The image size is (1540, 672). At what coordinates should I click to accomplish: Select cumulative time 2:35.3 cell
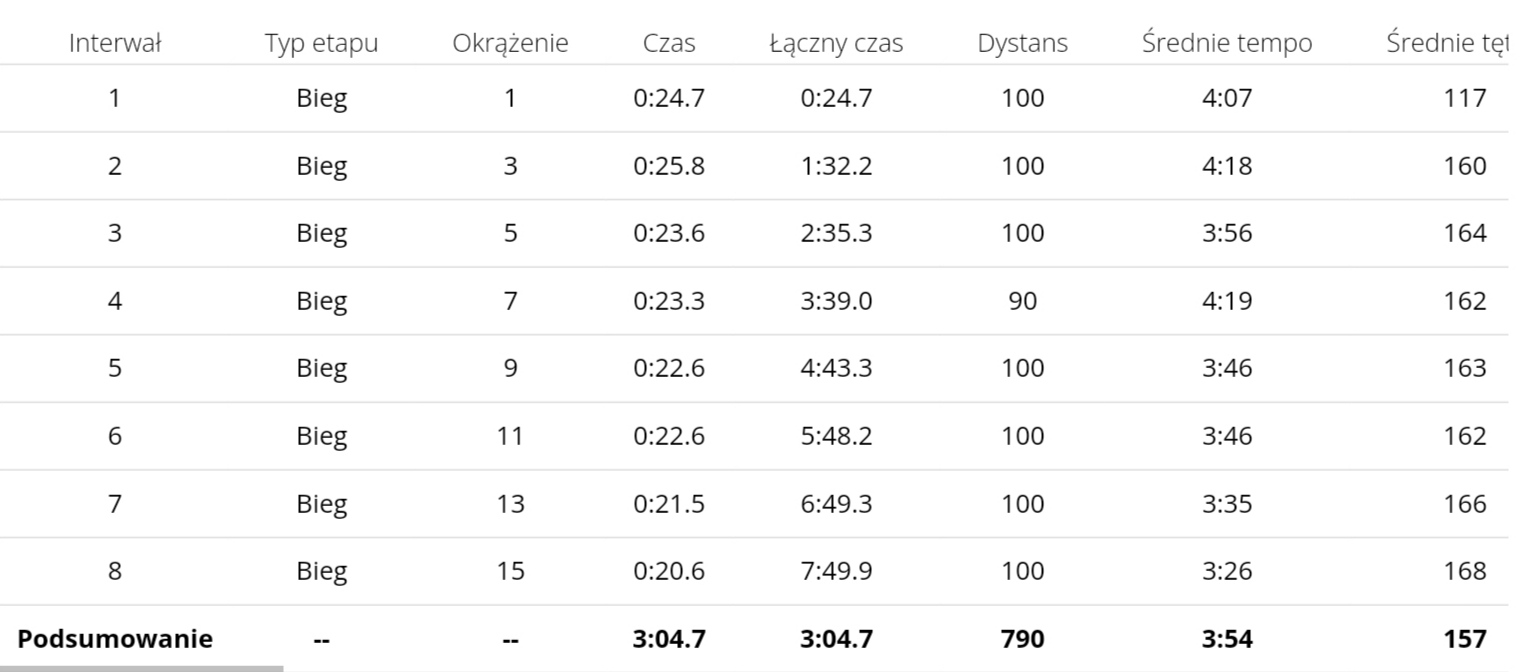pyautogui.click(x=836, y=233)
